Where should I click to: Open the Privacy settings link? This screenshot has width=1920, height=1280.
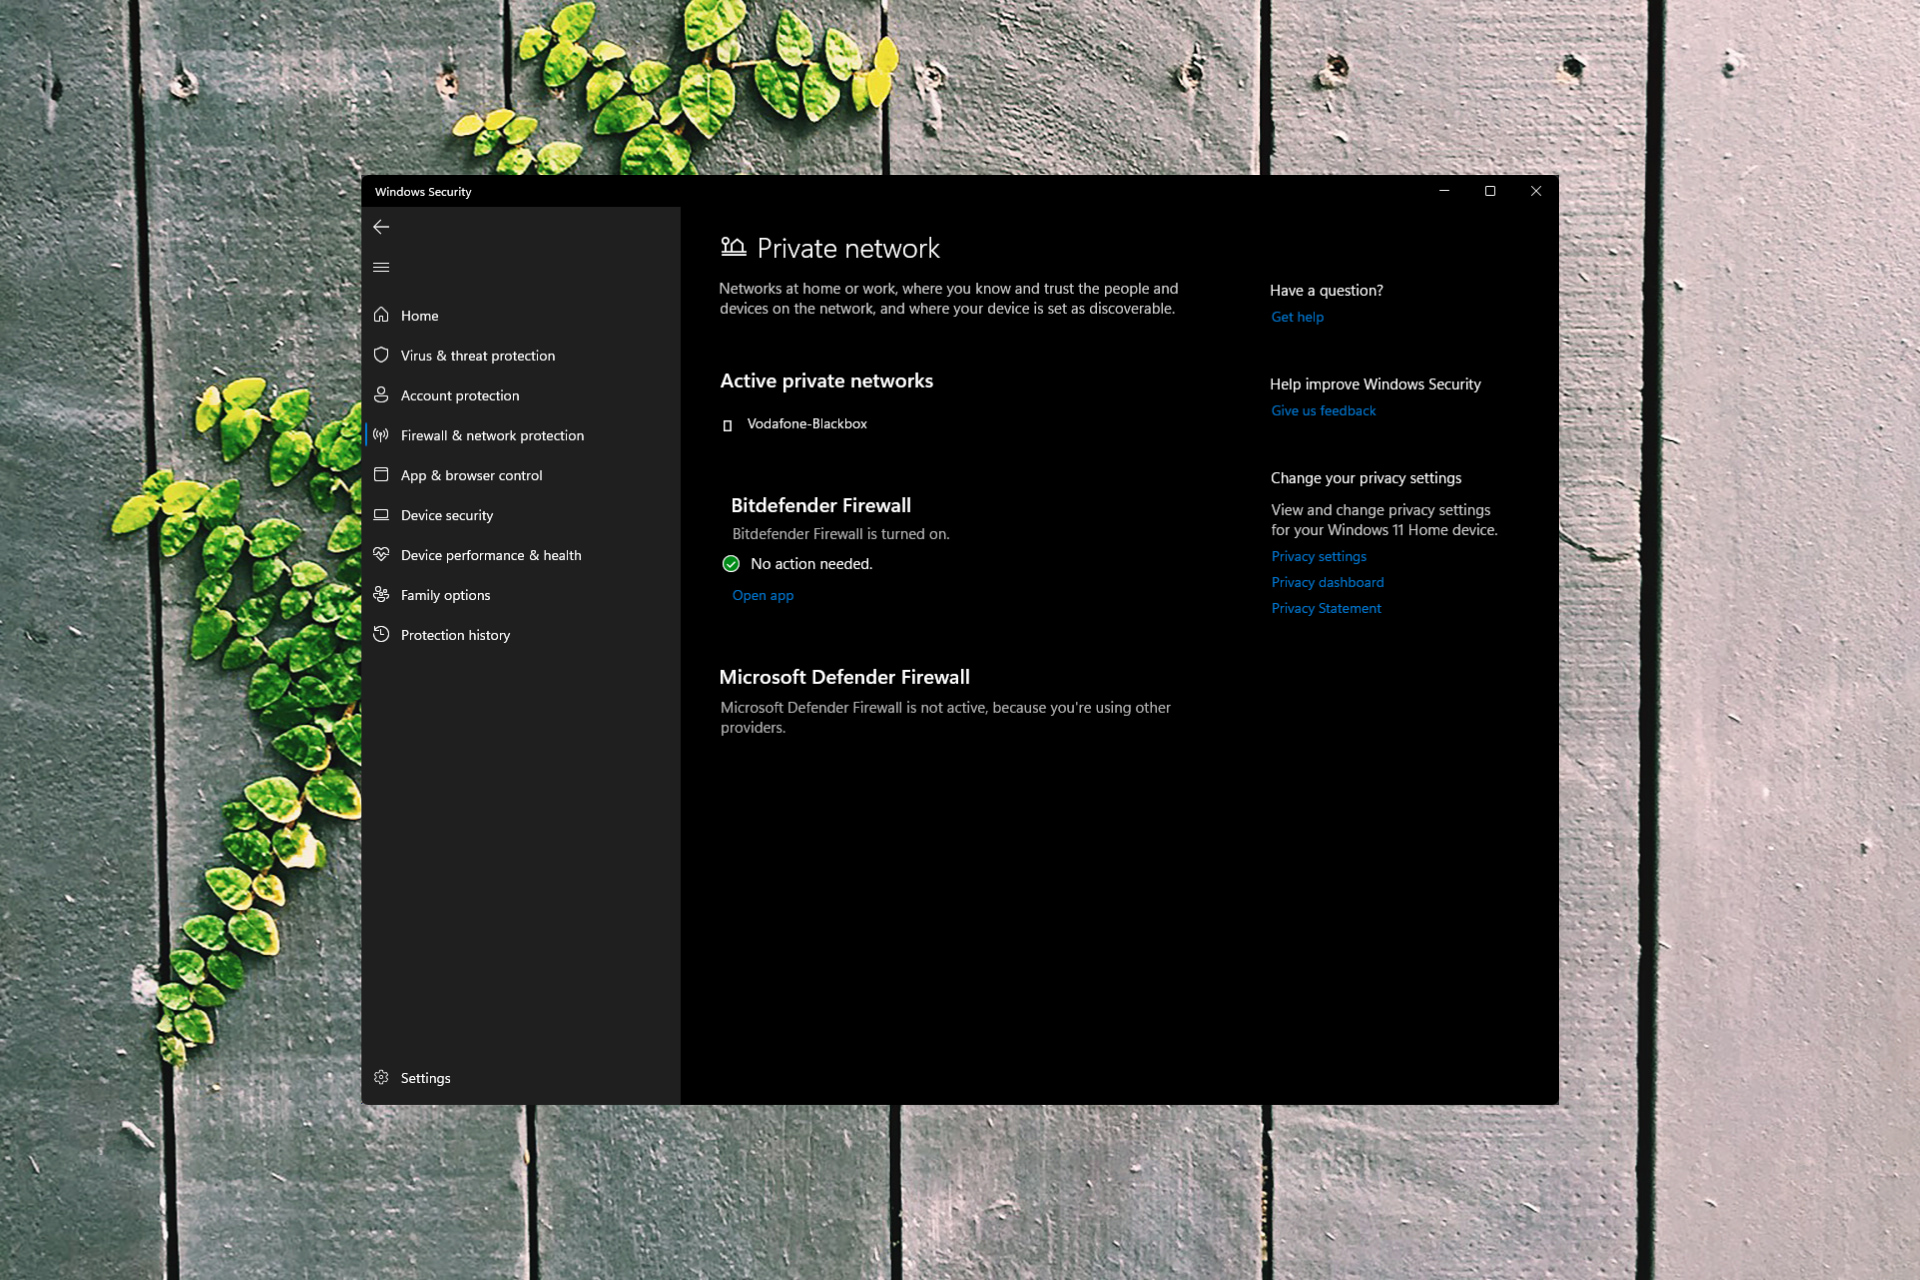(1318, 556)
